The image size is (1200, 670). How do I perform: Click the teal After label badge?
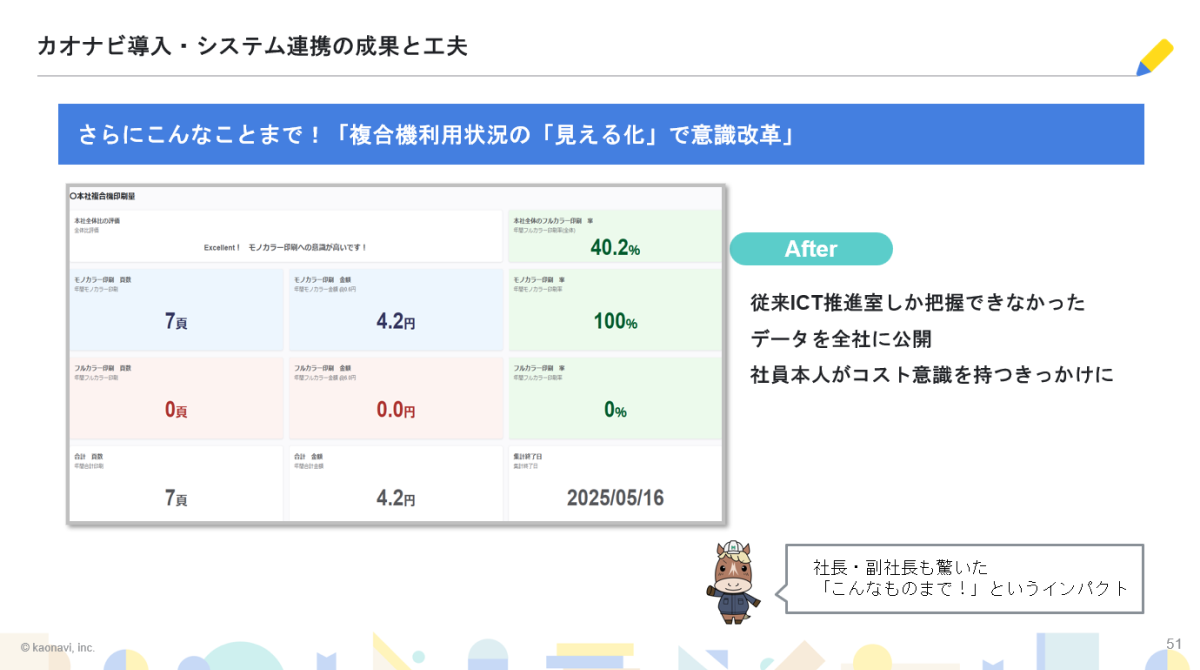(x=810, y=249)
